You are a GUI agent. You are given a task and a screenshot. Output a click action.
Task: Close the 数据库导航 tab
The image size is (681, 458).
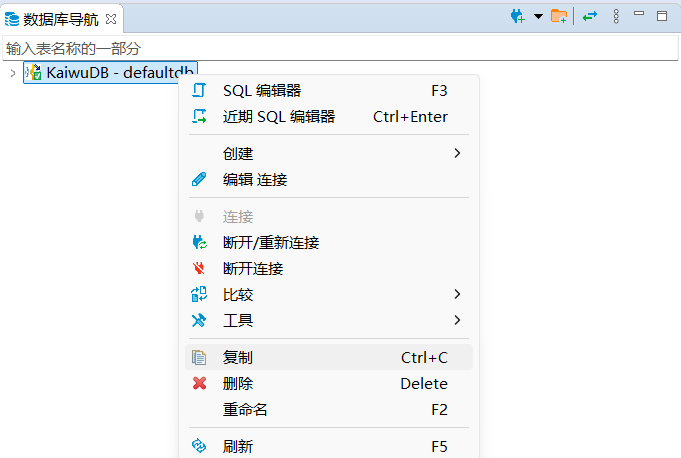(111, 18)
